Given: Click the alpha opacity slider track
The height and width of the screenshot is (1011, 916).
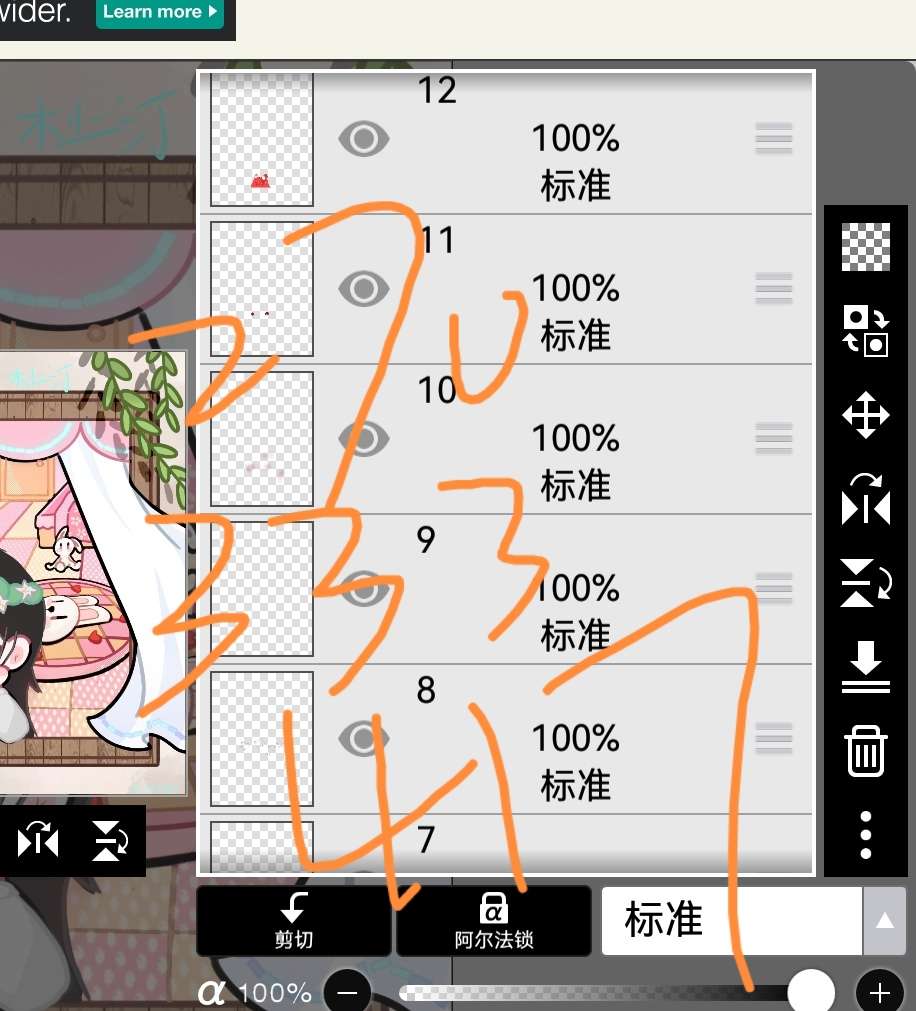Looking at the screenshot, I should 593,992.
